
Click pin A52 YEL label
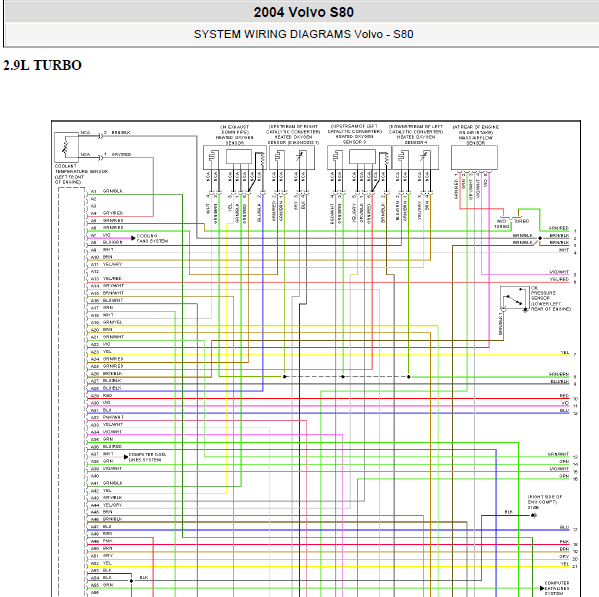[101, 563]
